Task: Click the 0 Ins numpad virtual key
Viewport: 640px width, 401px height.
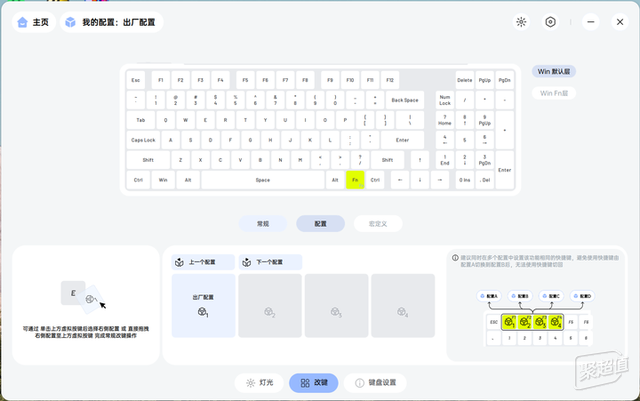Action: pyautogui.click(x=464, y=180)
